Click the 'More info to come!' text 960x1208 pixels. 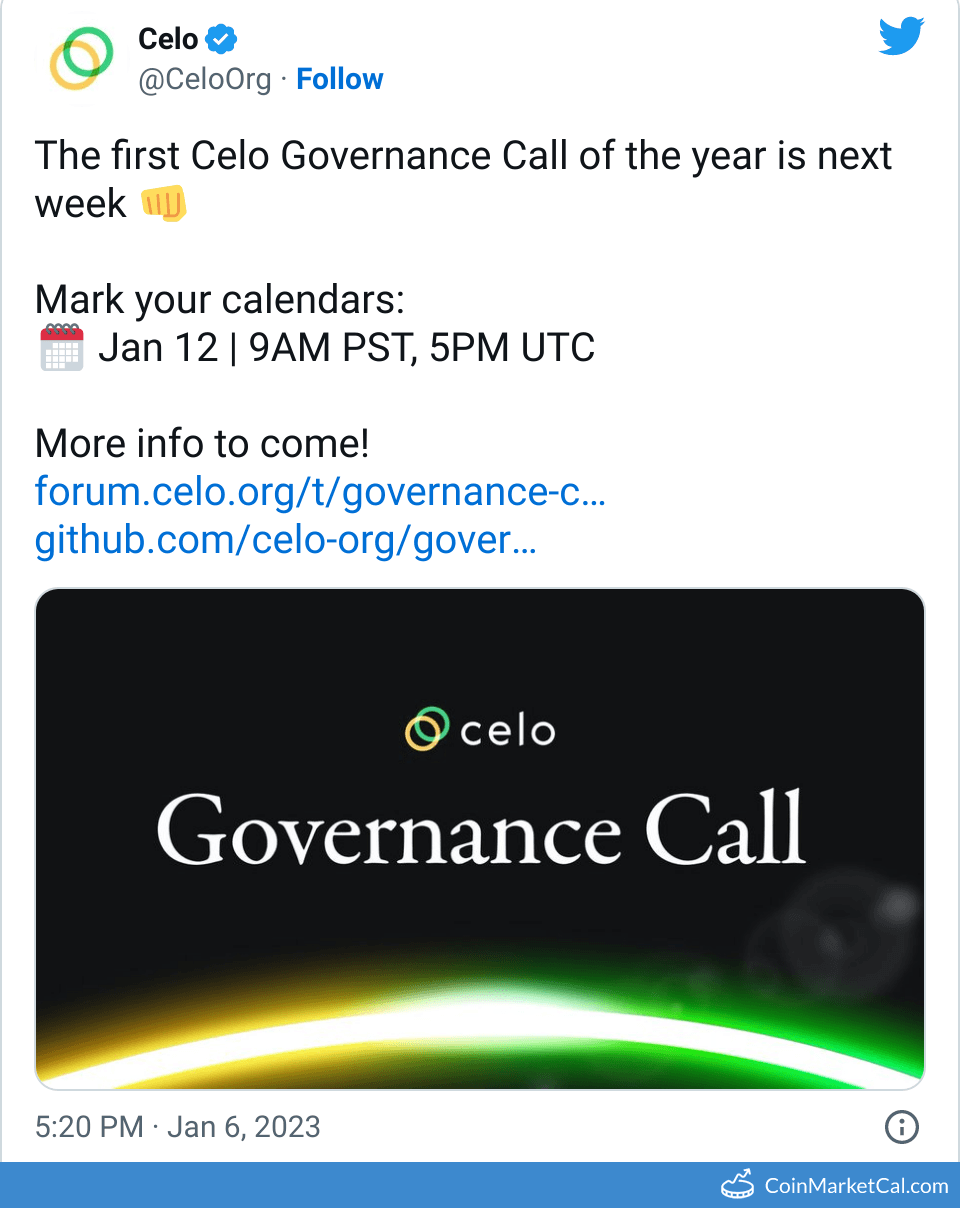(202, 444)
